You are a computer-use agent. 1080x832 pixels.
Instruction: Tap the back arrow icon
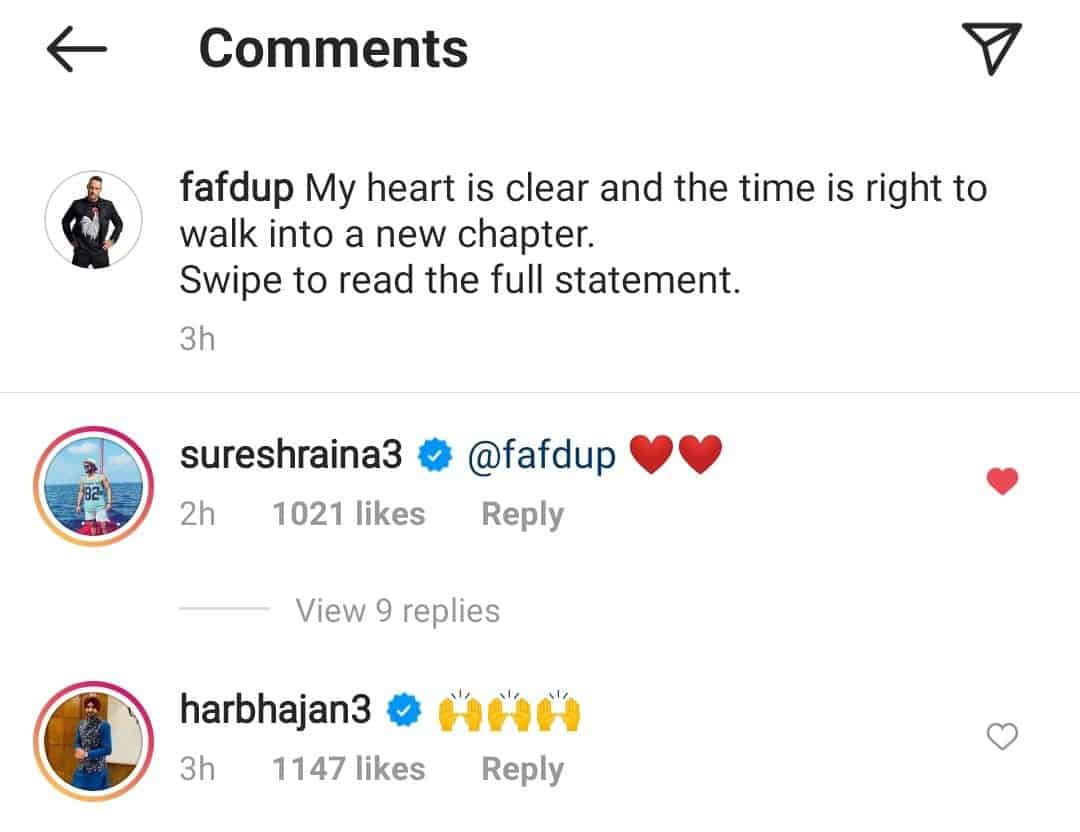pos(76,50)
